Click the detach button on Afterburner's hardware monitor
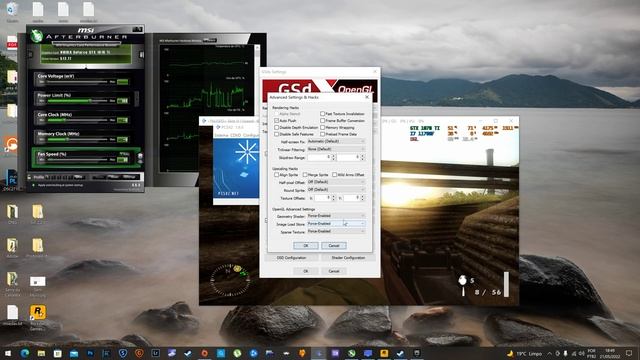The image size is (640, 360). 210,40
